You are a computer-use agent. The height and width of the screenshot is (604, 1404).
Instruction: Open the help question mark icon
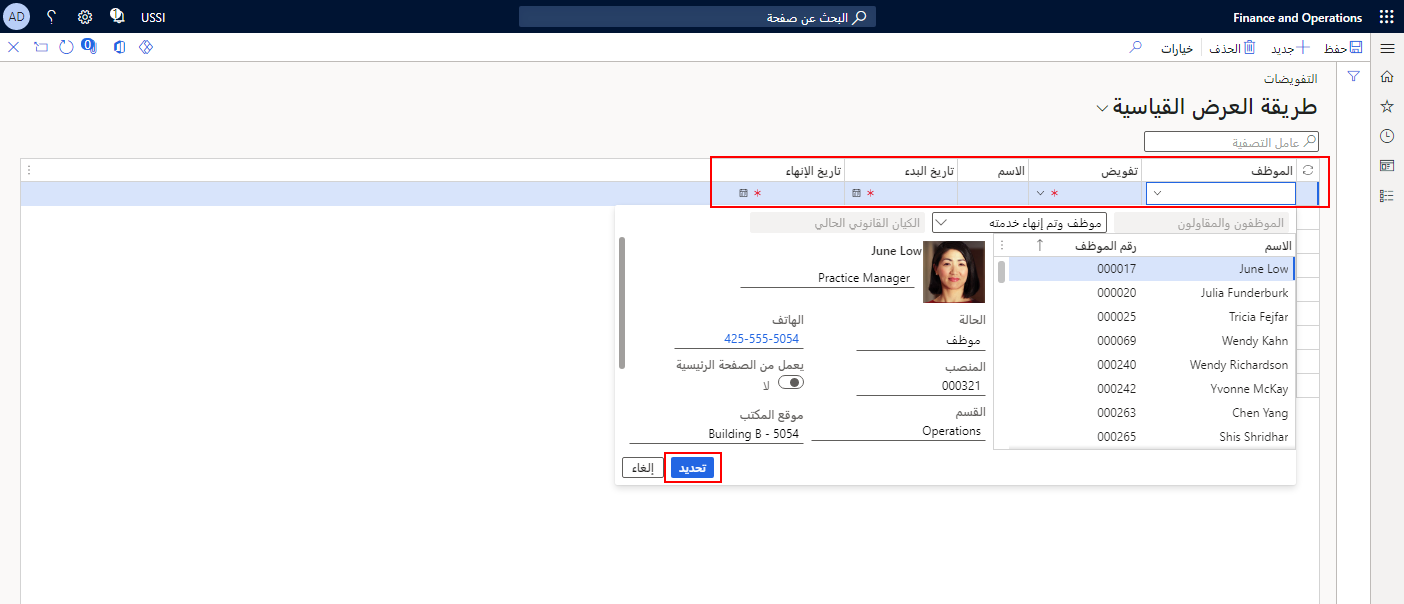[x=51, y=17]
